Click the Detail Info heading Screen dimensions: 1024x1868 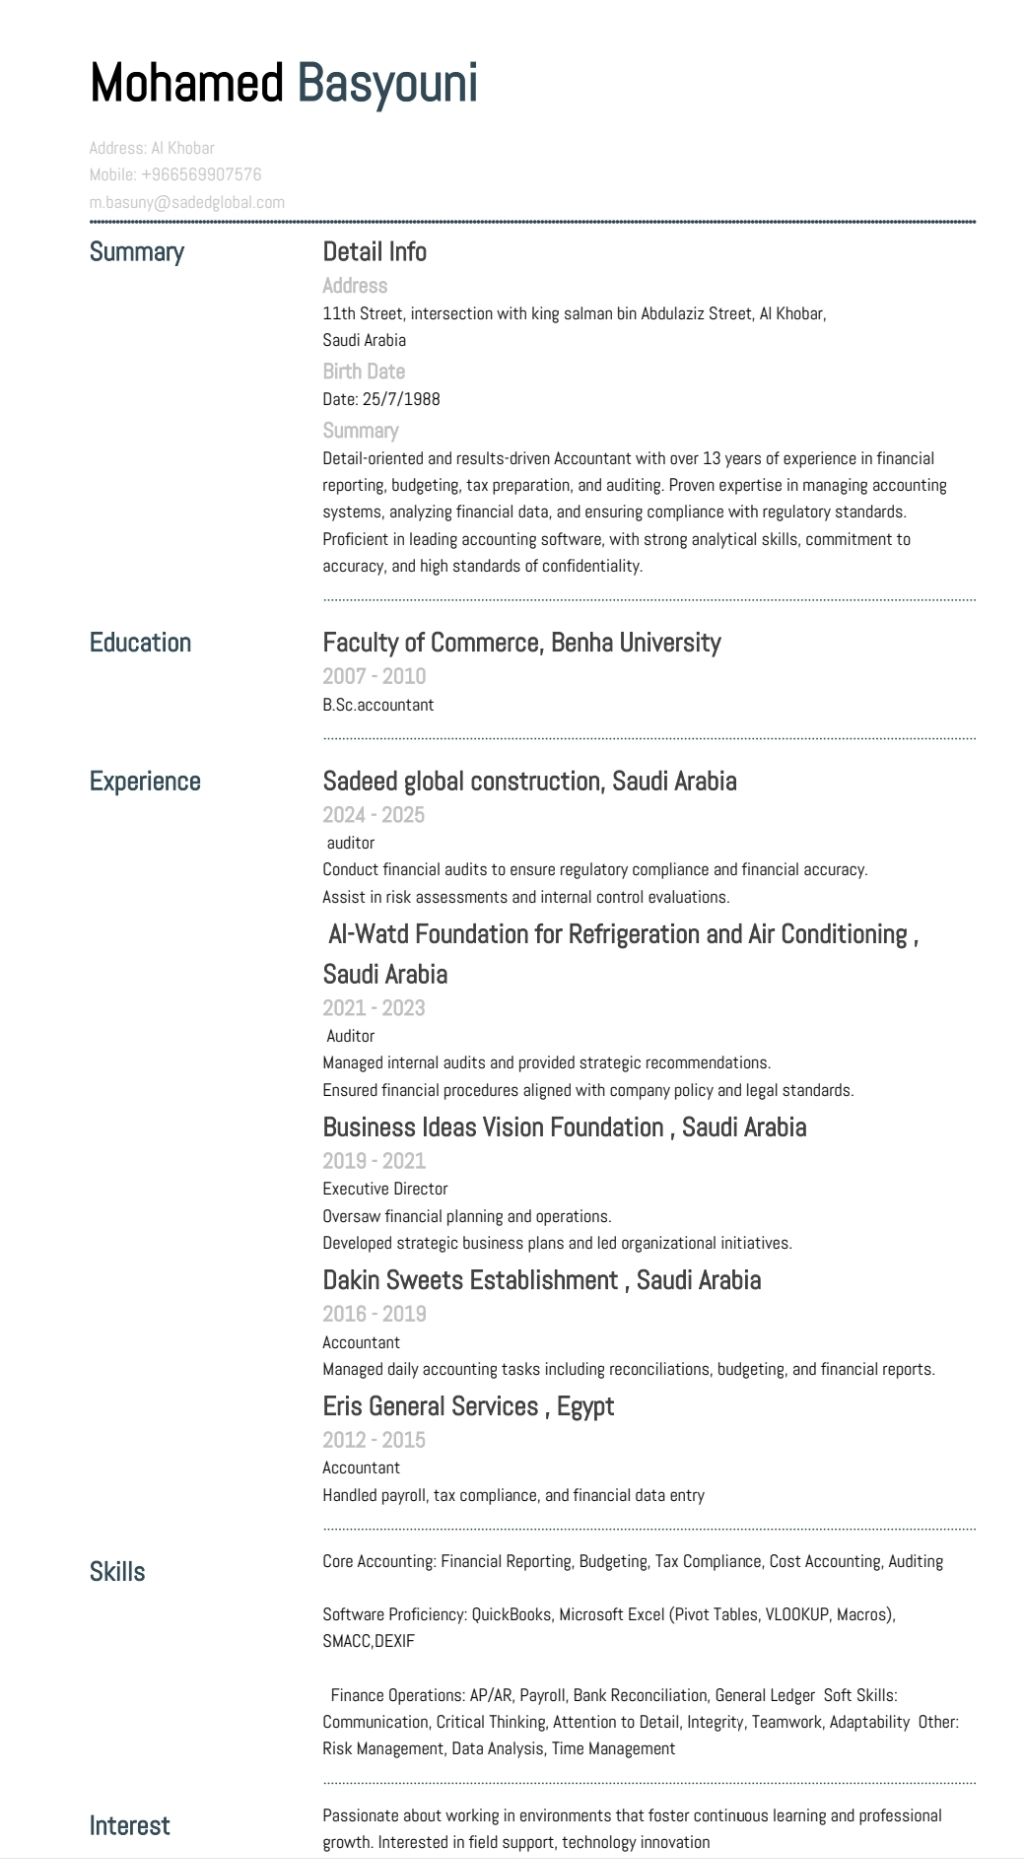374,252
